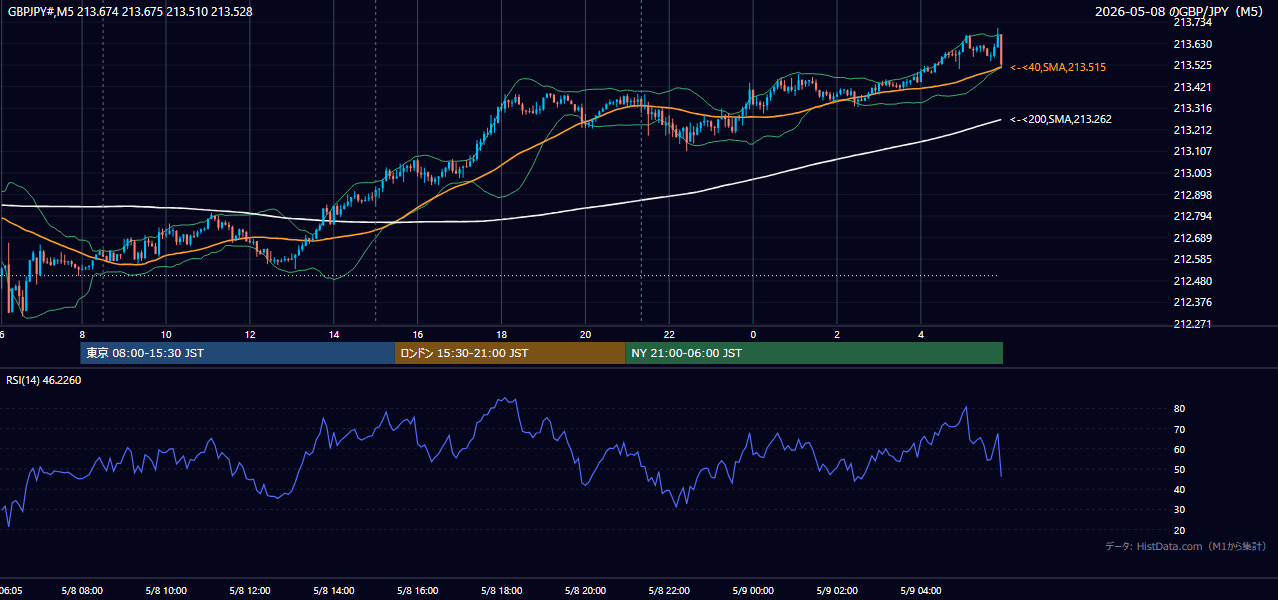Click the 5/8 22:00 date axis label
Image resolution: width=1278 pixels, height=600 pixels.
click(669, 591)
